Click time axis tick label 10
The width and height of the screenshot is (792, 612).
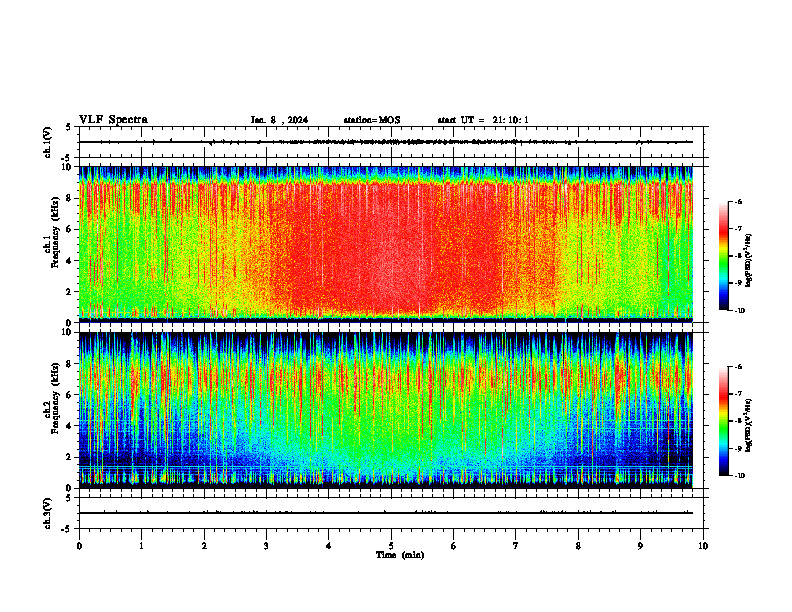tap(703, 546)
